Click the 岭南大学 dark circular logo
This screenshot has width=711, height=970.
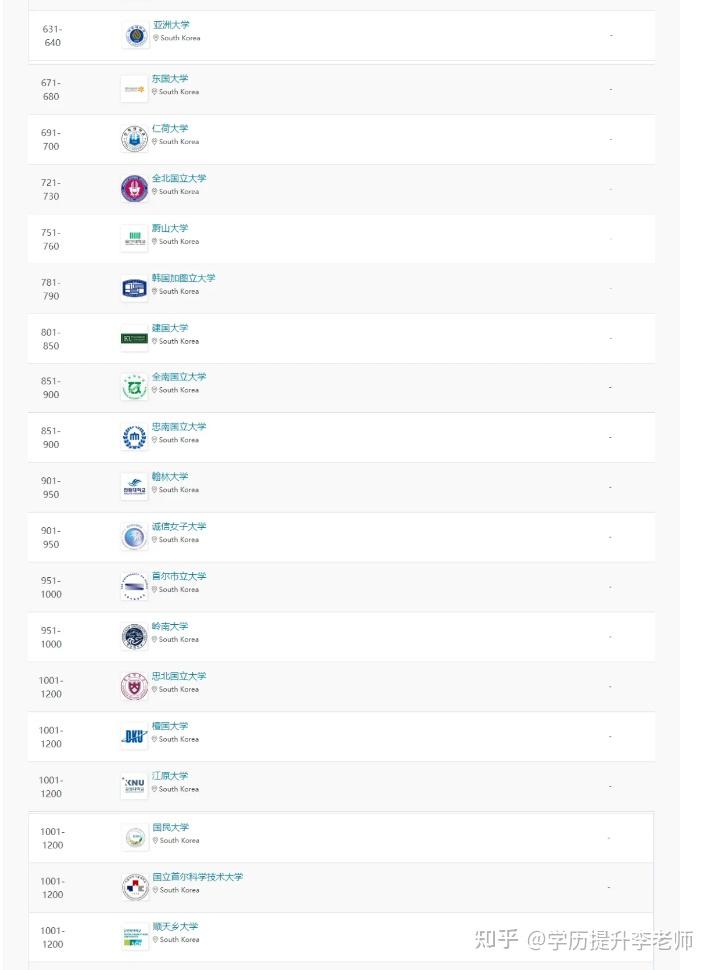(x=134, y=637)
